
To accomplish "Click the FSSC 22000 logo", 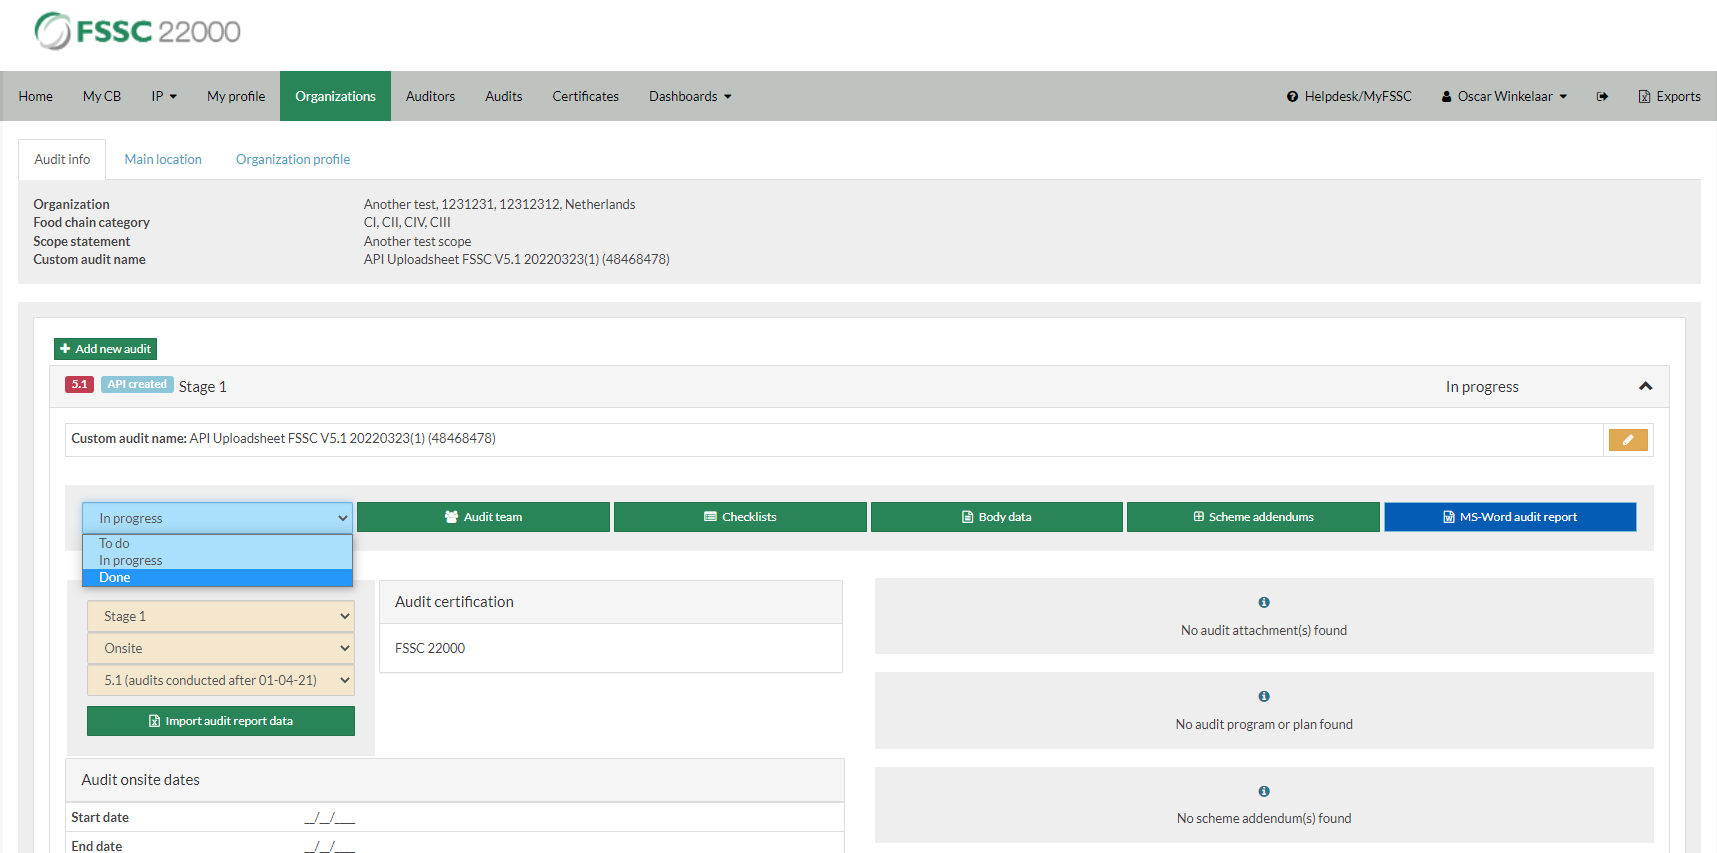I will pos(138,31).
